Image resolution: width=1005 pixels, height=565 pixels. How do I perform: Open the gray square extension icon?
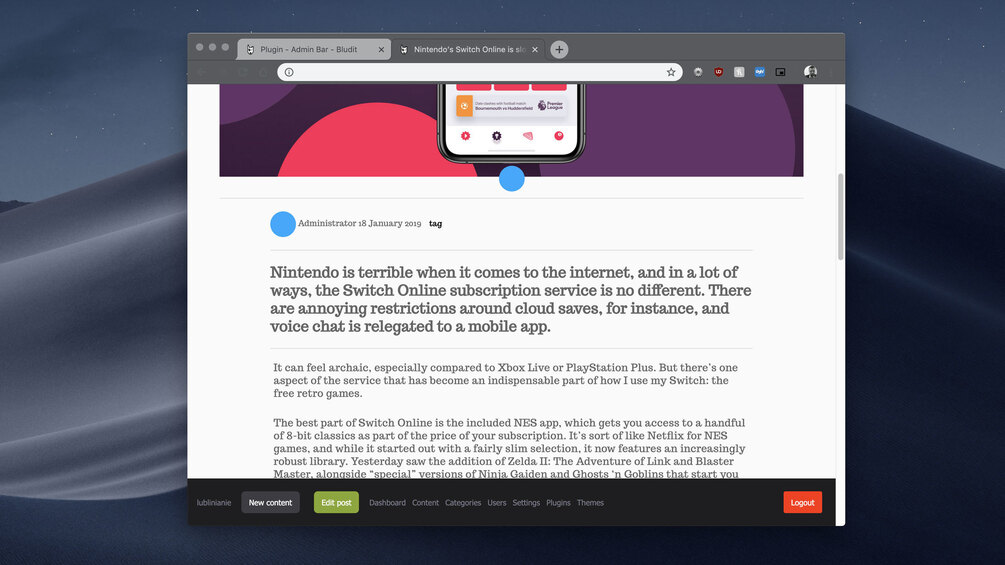coord(739,72)
